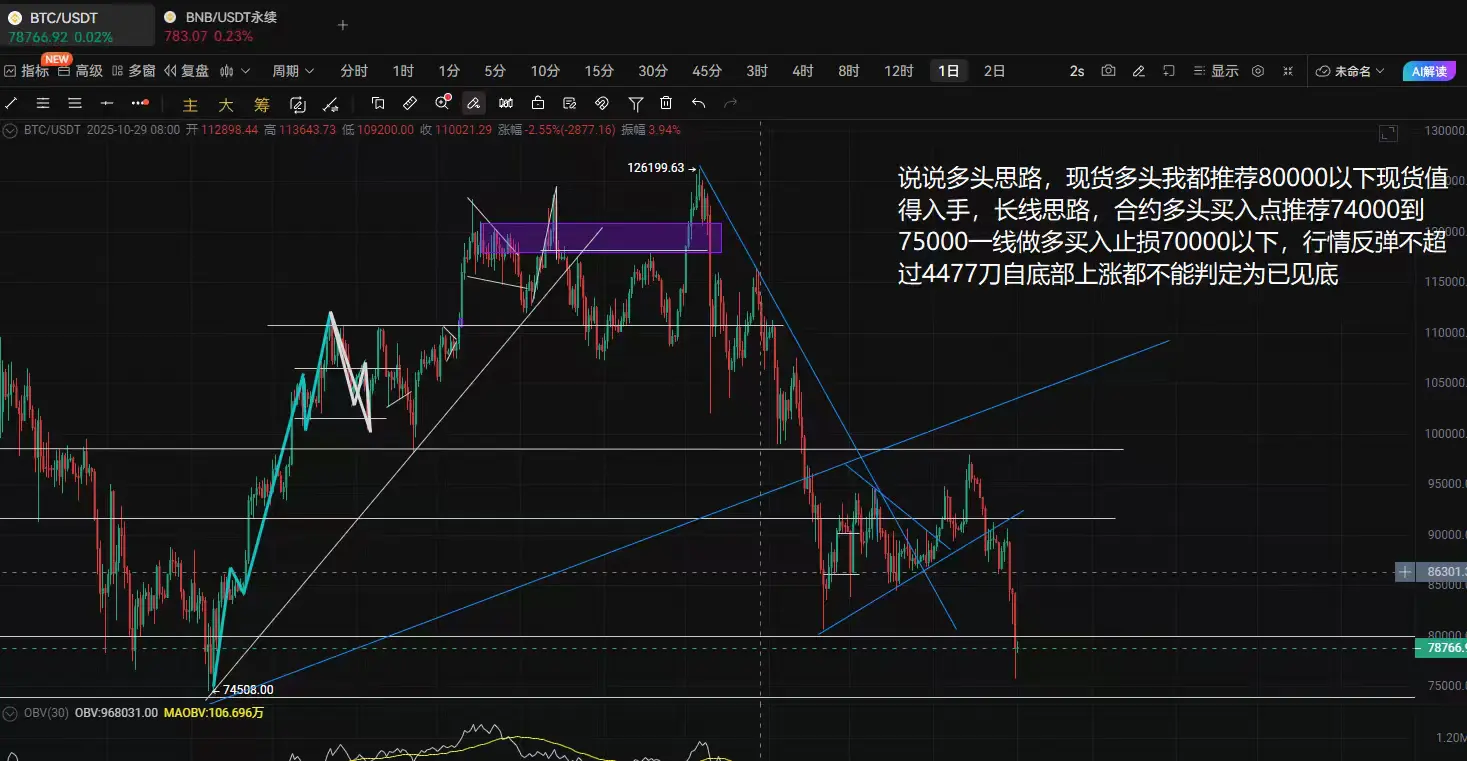Viewport: 1467px width, 761px height.
Task: Switch to the 分时 timeframe
Action: [354, 71]
